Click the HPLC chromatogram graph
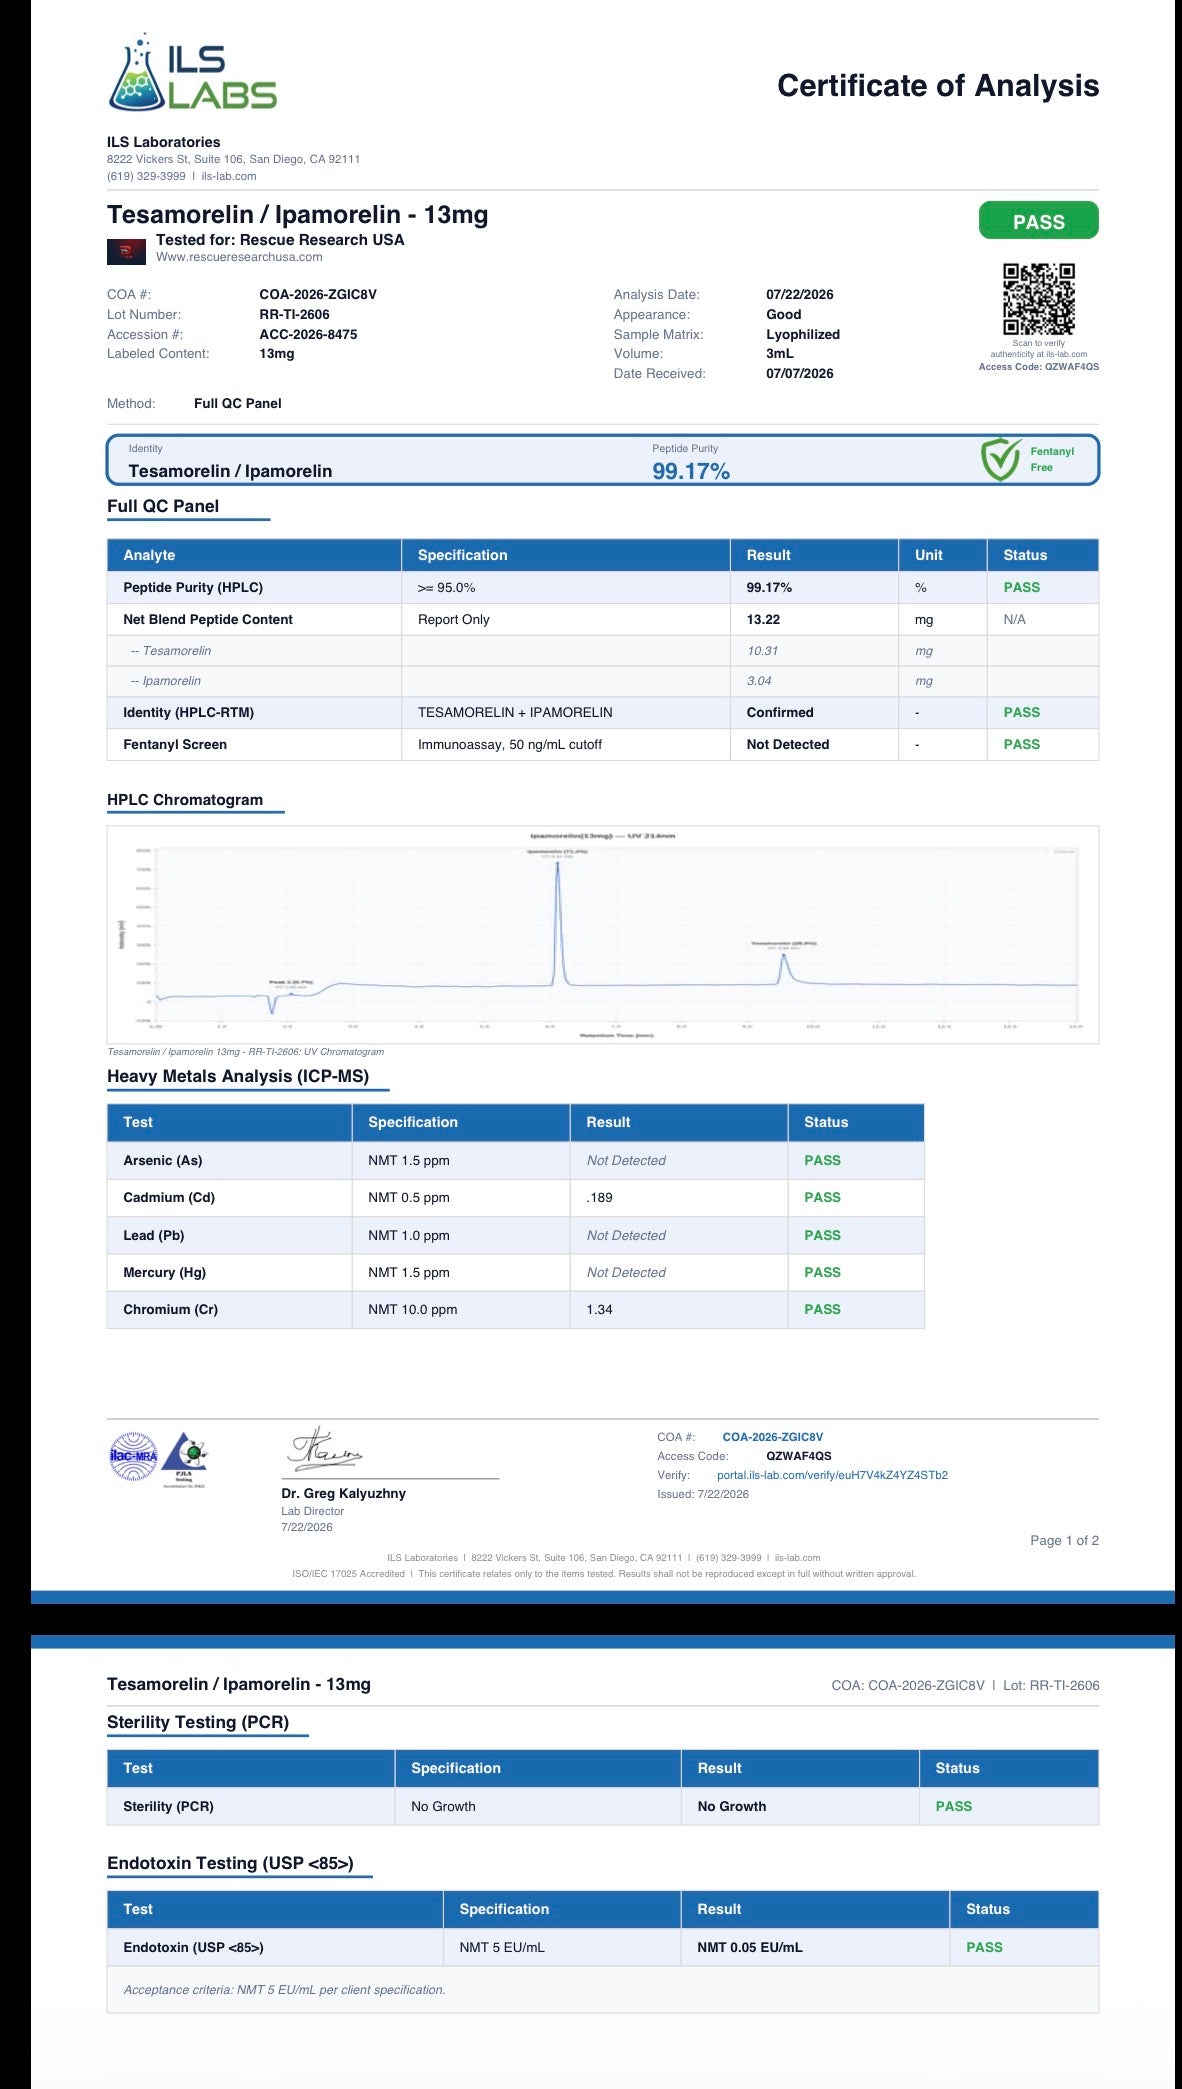1182x2089 pixels. click(603, 935)
